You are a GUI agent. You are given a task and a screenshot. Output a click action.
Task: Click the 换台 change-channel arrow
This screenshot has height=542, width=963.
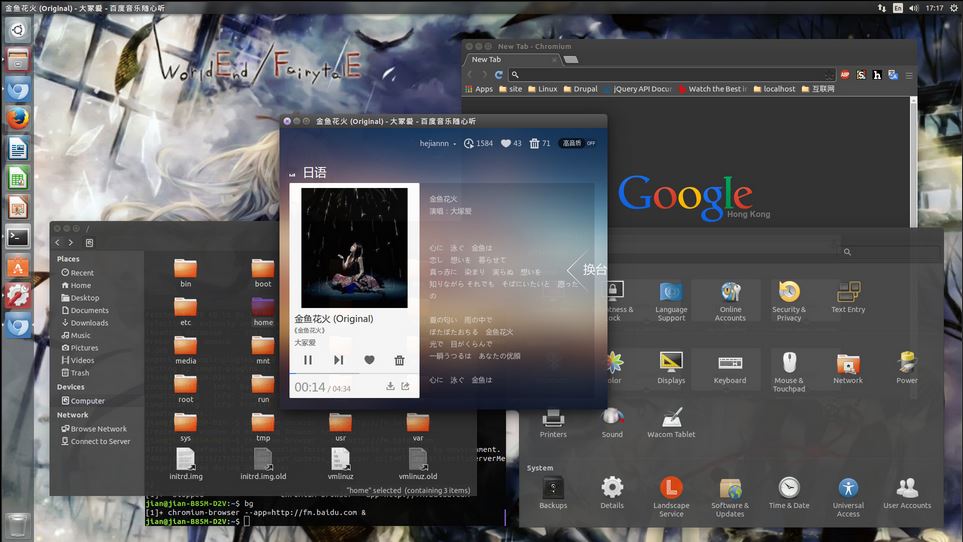pyautogui.click(x=587, y=269)
